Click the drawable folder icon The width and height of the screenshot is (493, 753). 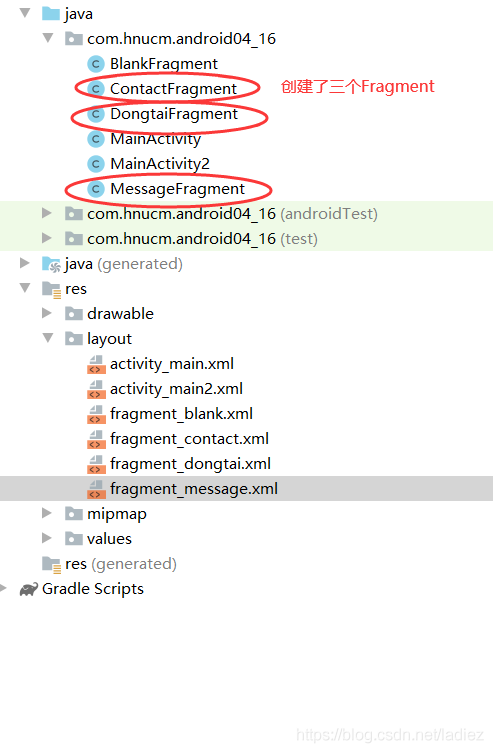click(73, 314)
